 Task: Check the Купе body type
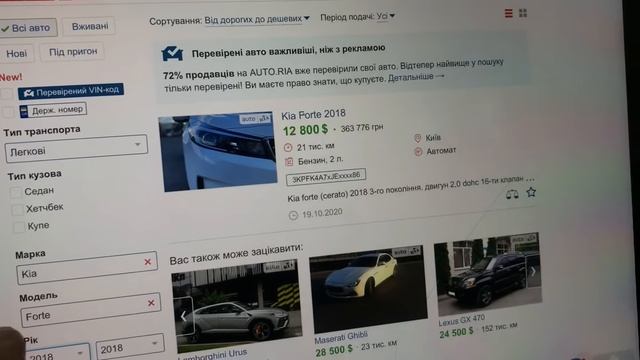pyautogui.click(x=19, y=227)
